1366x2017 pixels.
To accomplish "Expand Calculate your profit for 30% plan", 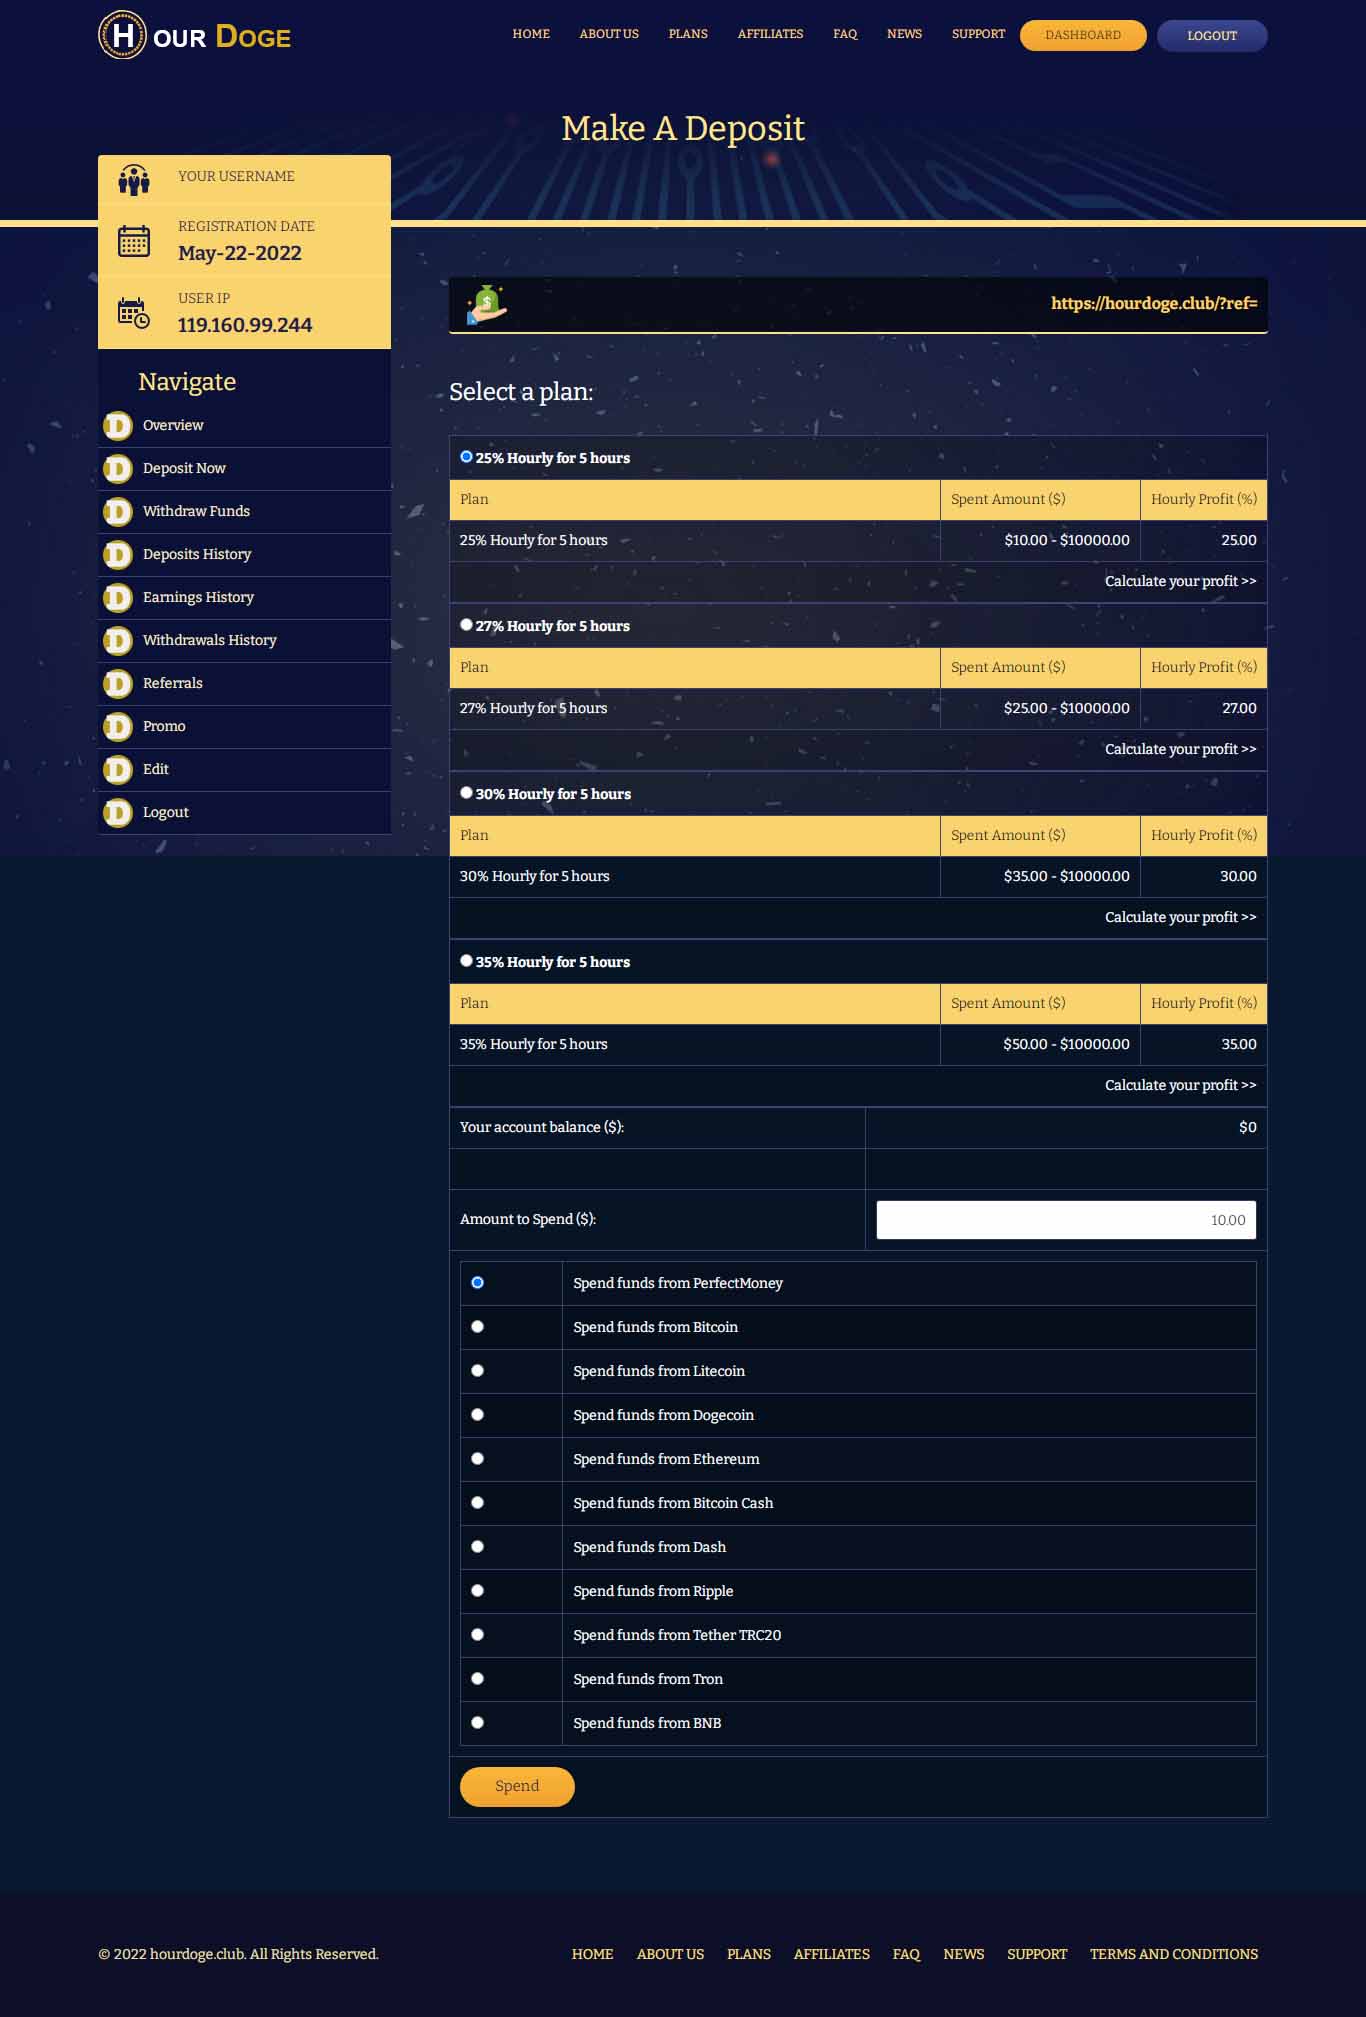I will coord(1180,917).
